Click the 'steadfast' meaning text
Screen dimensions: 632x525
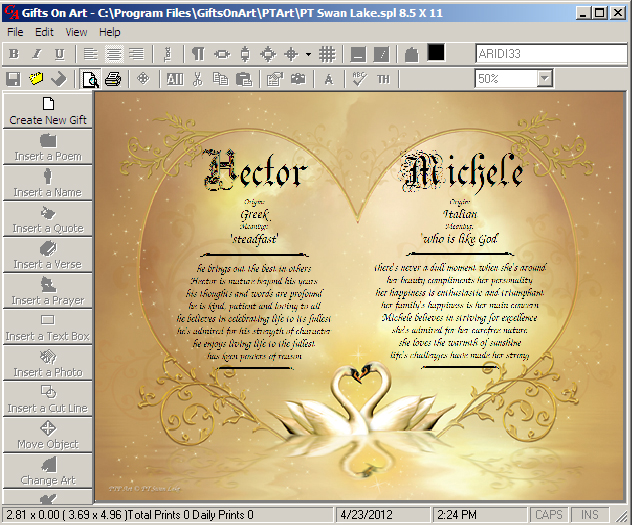click(x=254, y=239)
